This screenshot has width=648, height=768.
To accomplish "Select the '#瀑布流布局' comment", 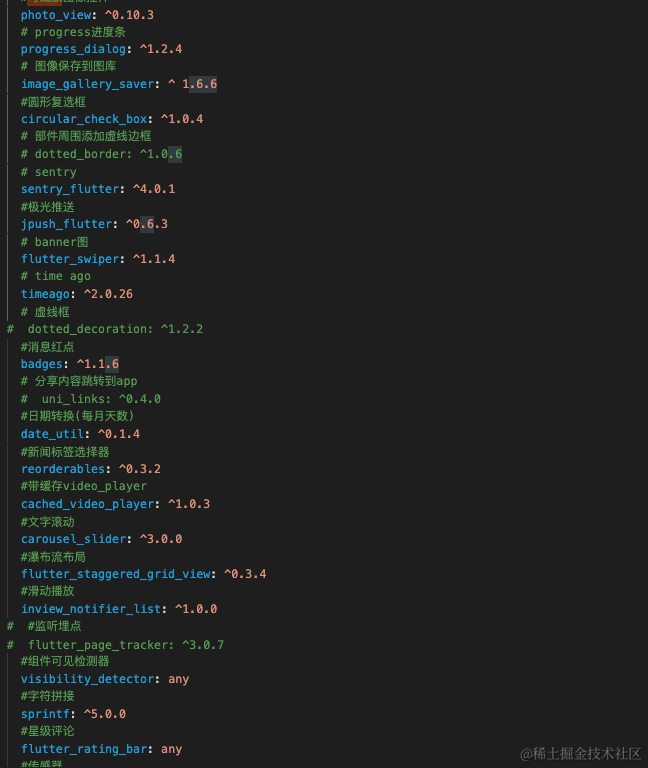I will tap(53, 557).
